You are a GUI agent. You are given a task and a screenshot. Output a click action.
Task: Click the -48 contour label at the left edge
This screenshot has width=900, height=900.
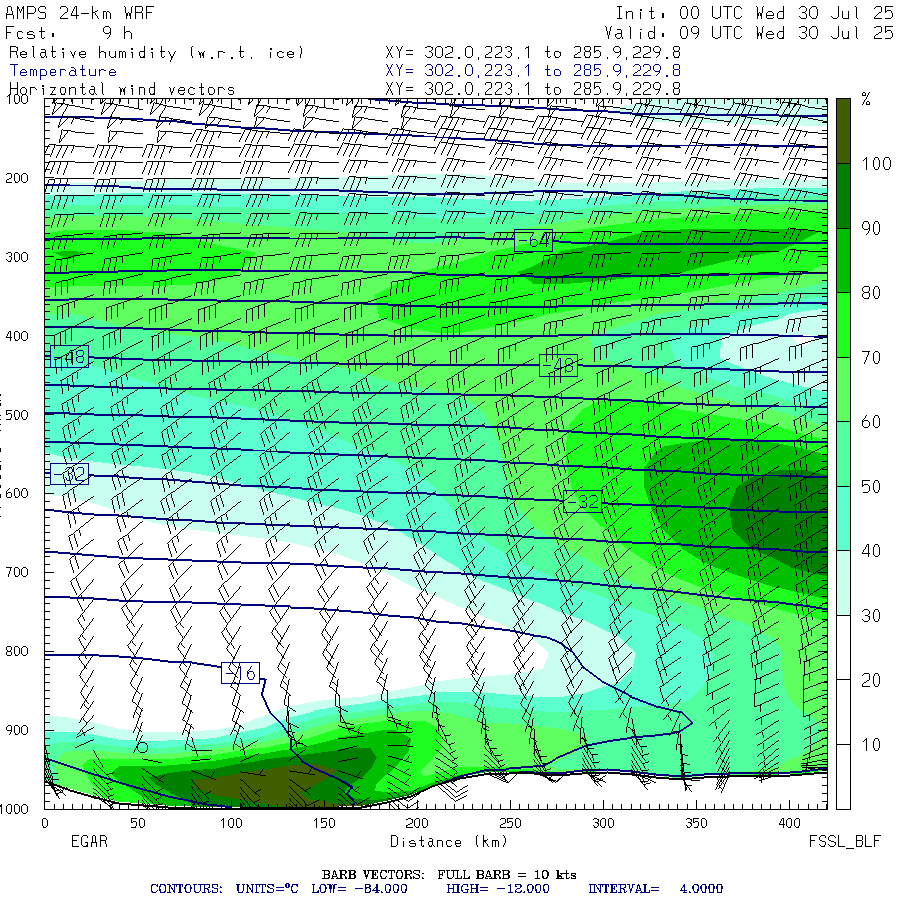(x=69, y=357)
